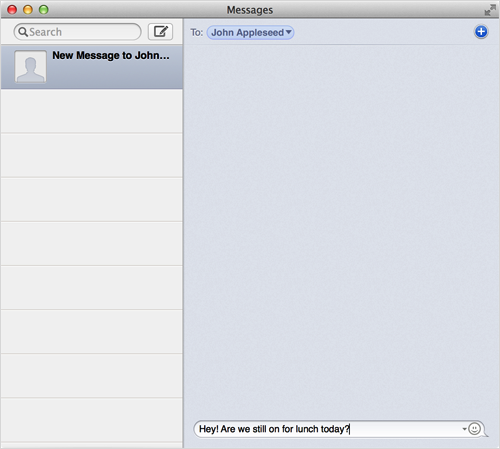Focus the Search conversations field
Screen dimensions: 500x449
pyautogui.click(x=77, y=32)
